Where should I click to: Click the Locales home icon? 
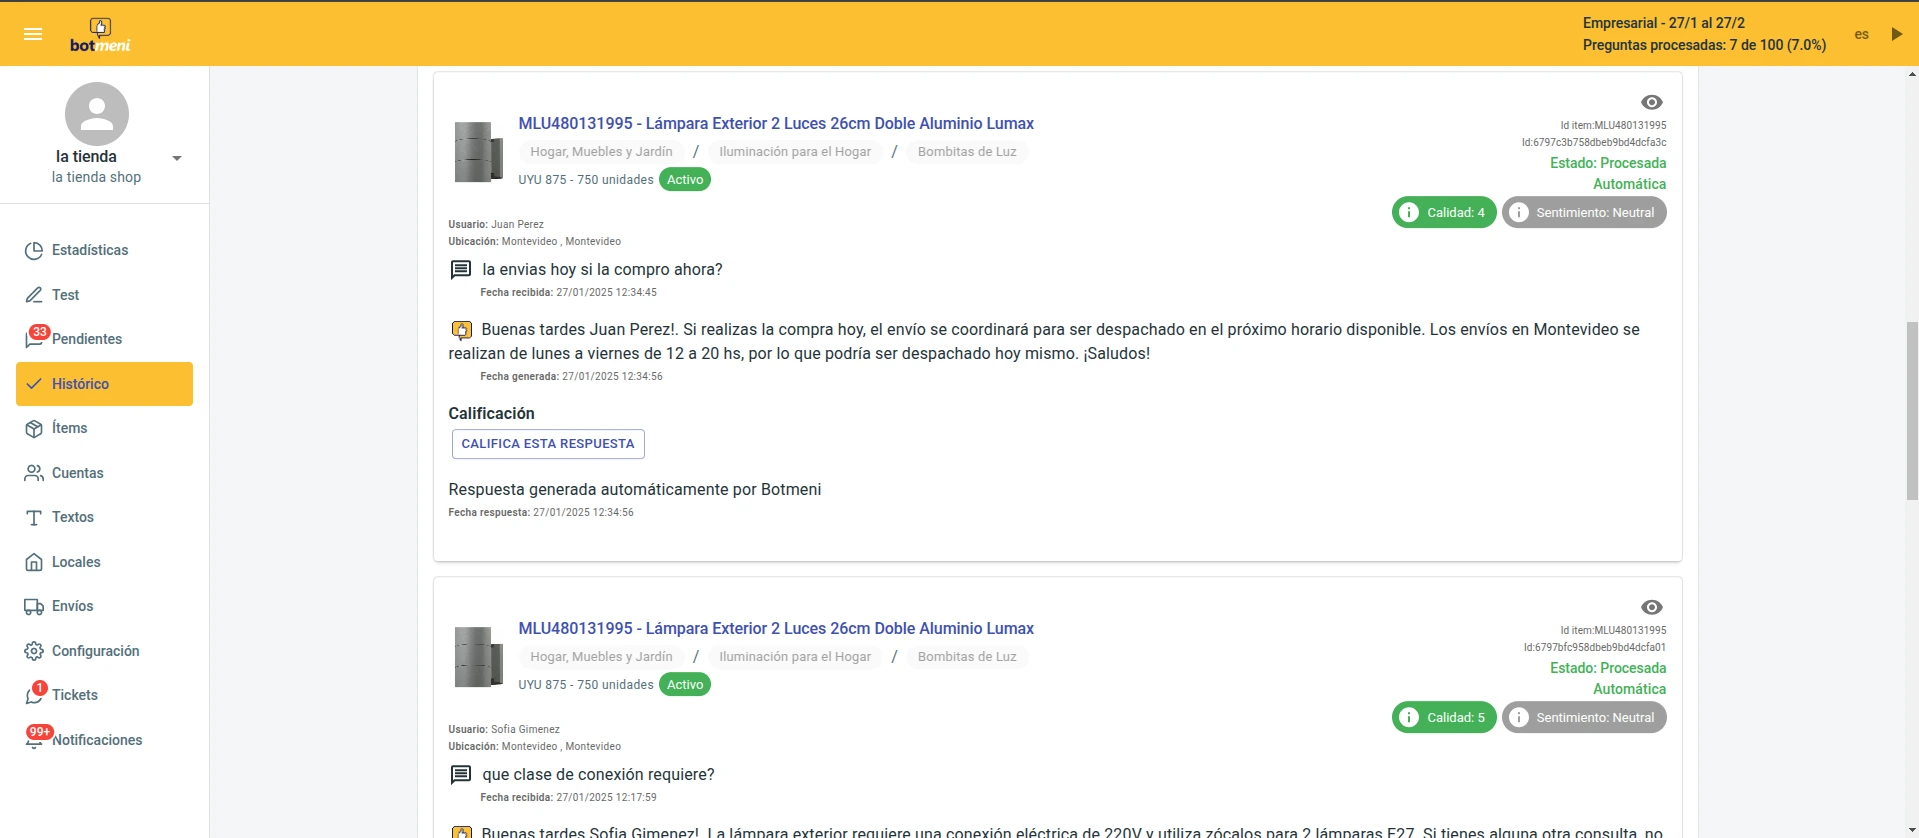click(x=34, y=562)
